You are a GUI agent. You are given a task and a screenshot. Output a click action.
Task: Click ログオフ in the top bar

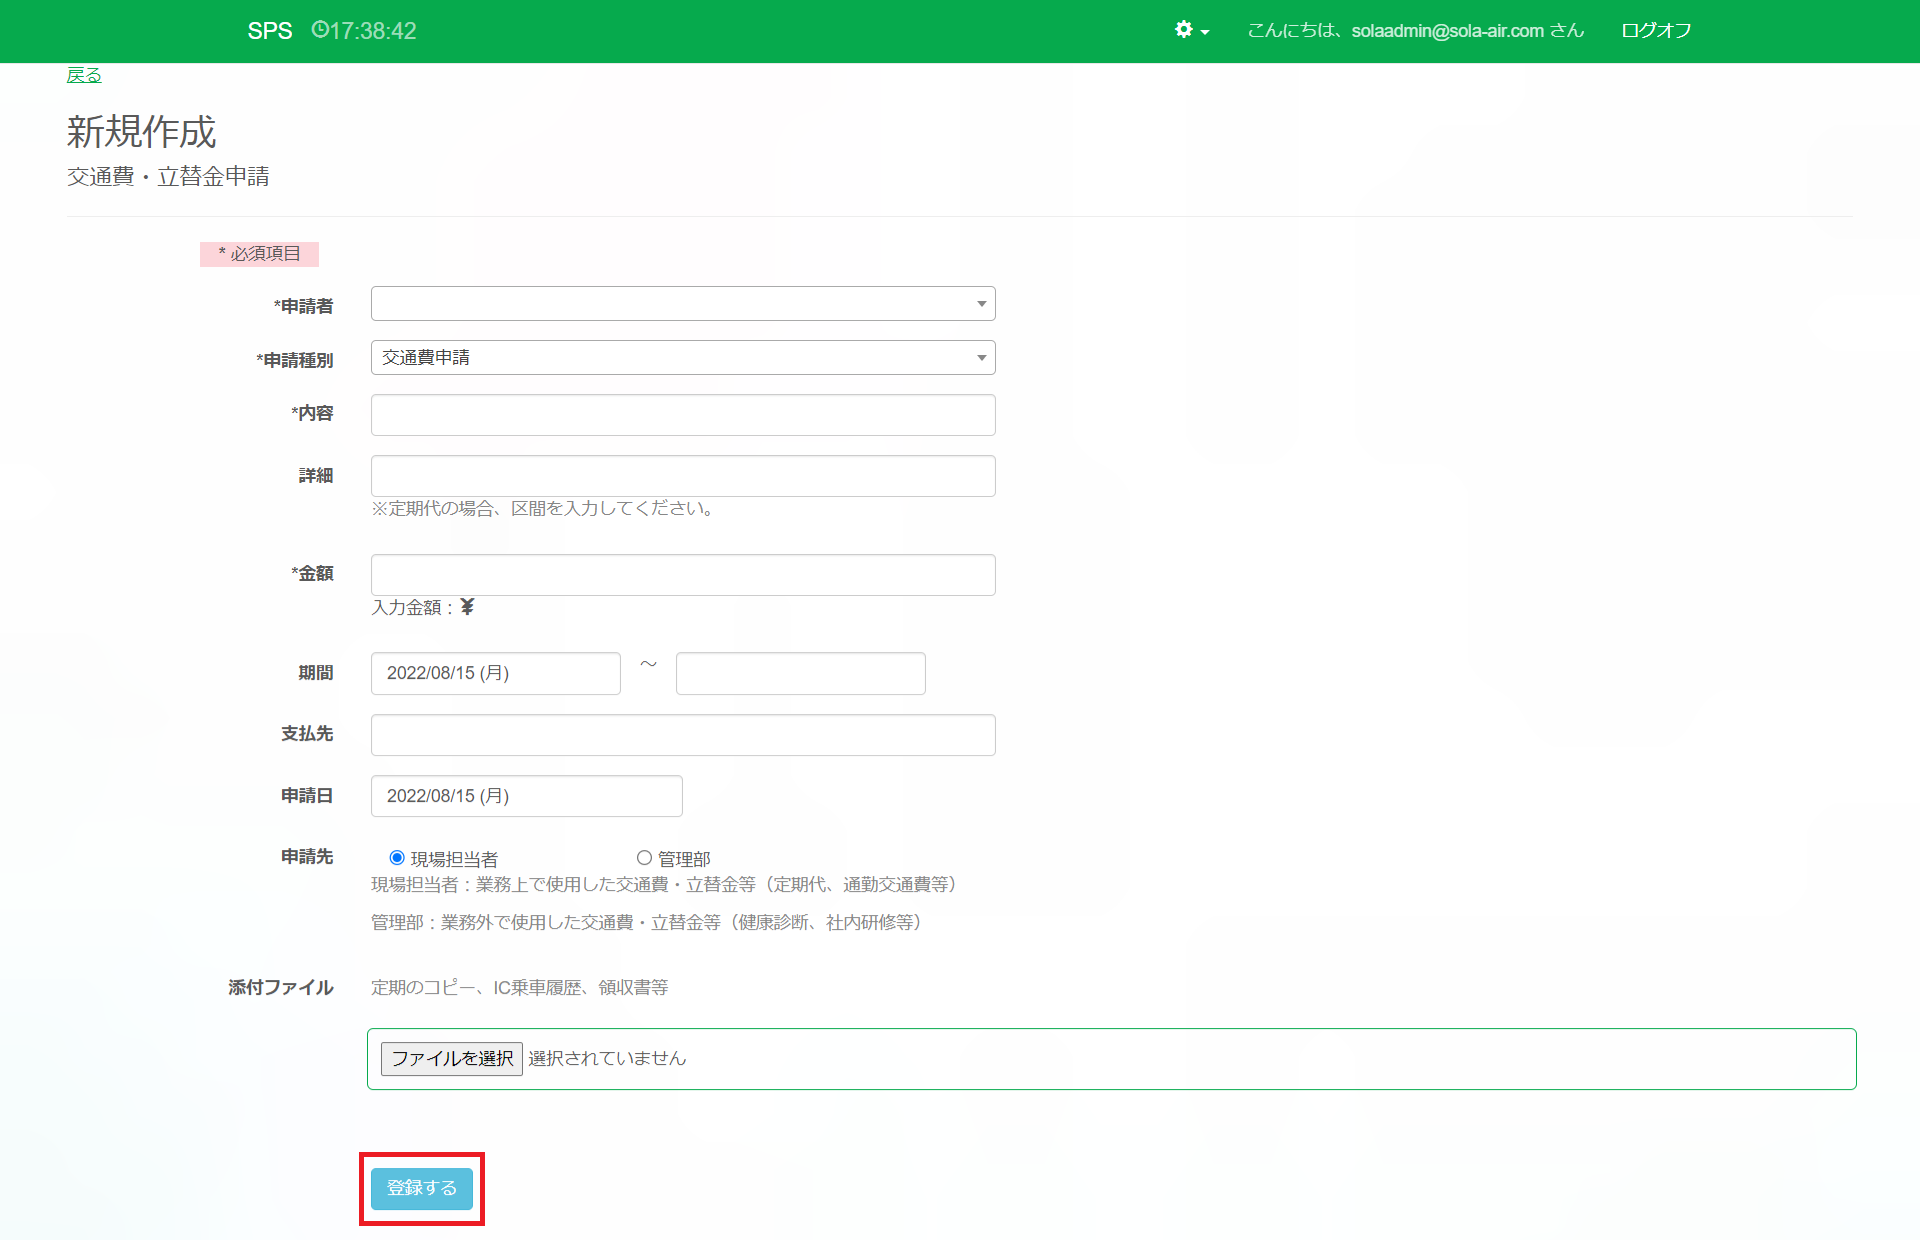[x=1656, y=31]
